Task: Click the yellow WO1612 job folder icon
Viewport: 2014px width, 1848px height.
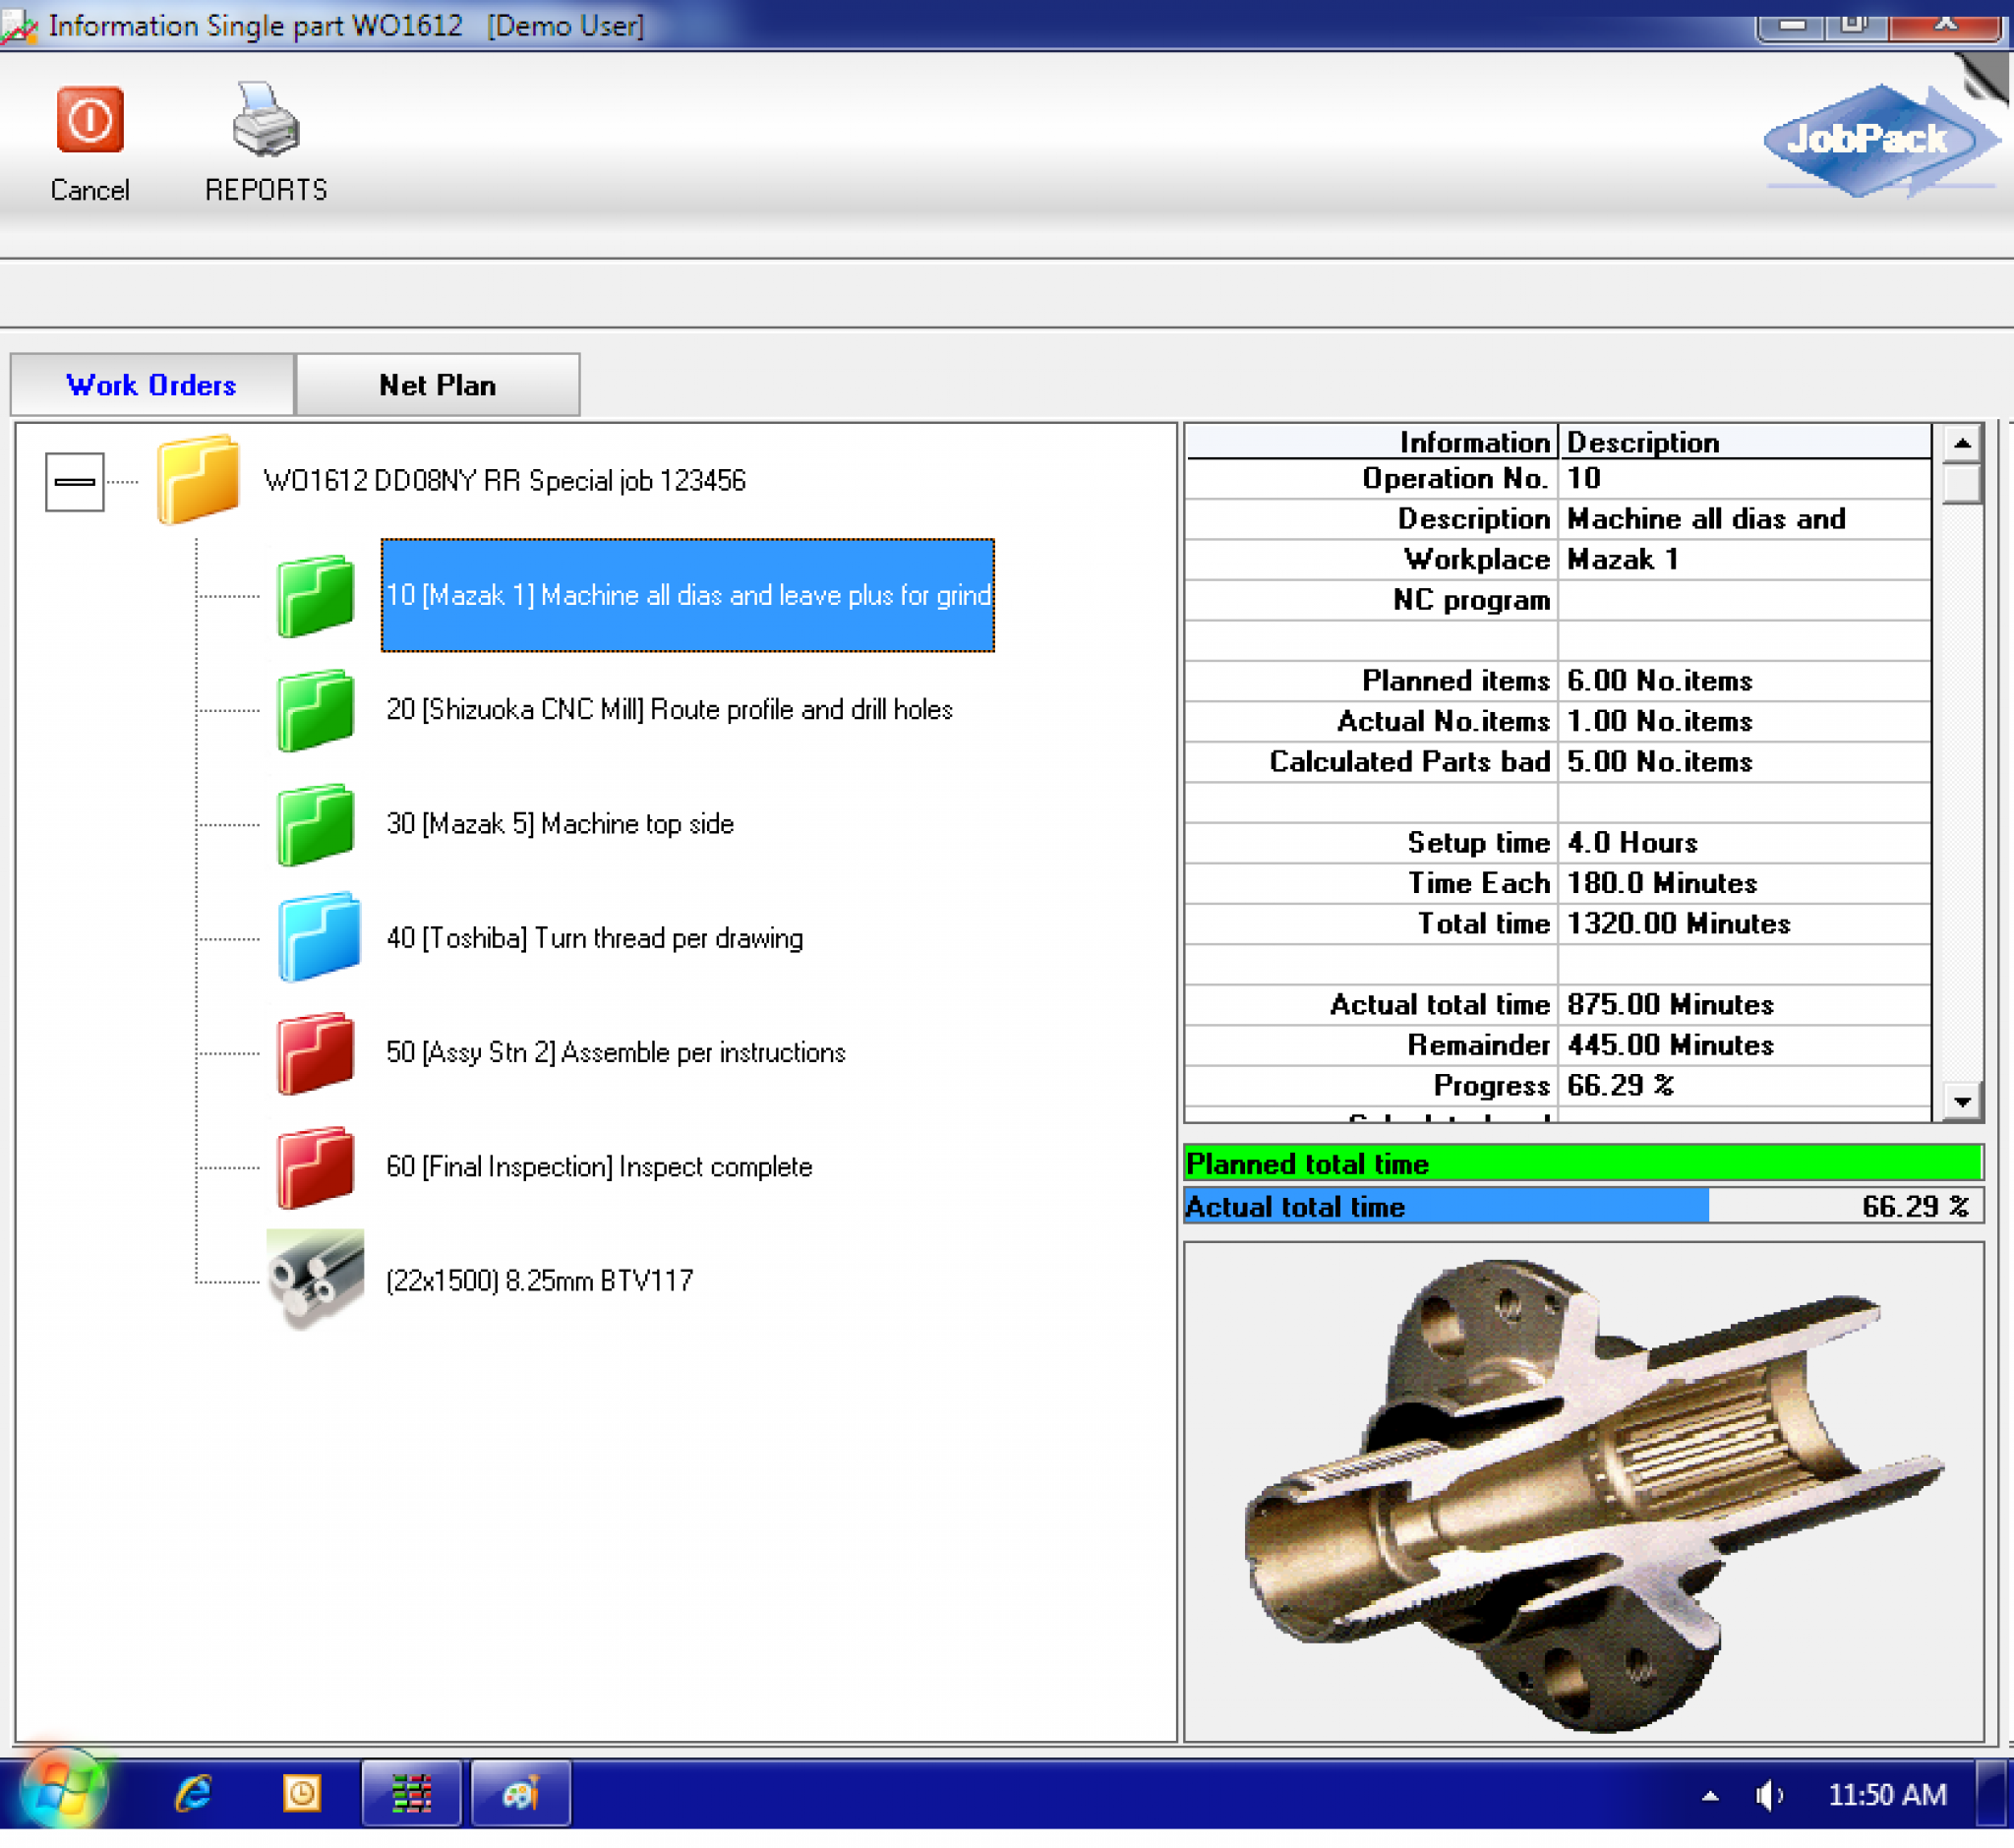Action: pos(198,480)
